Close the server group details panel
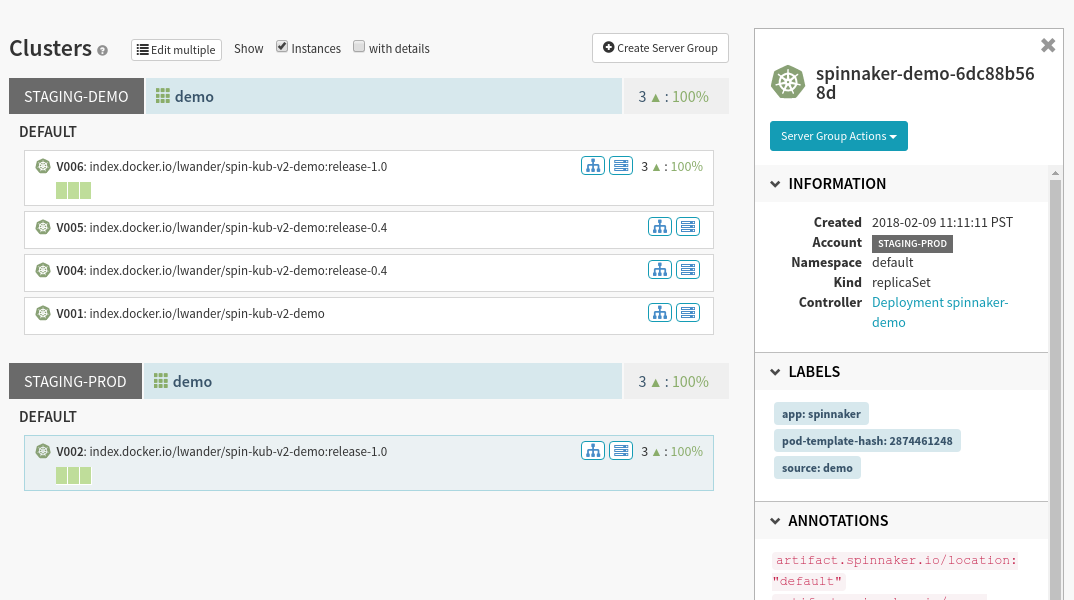This screenshot has height=600, width=1074. (1047, 45)
